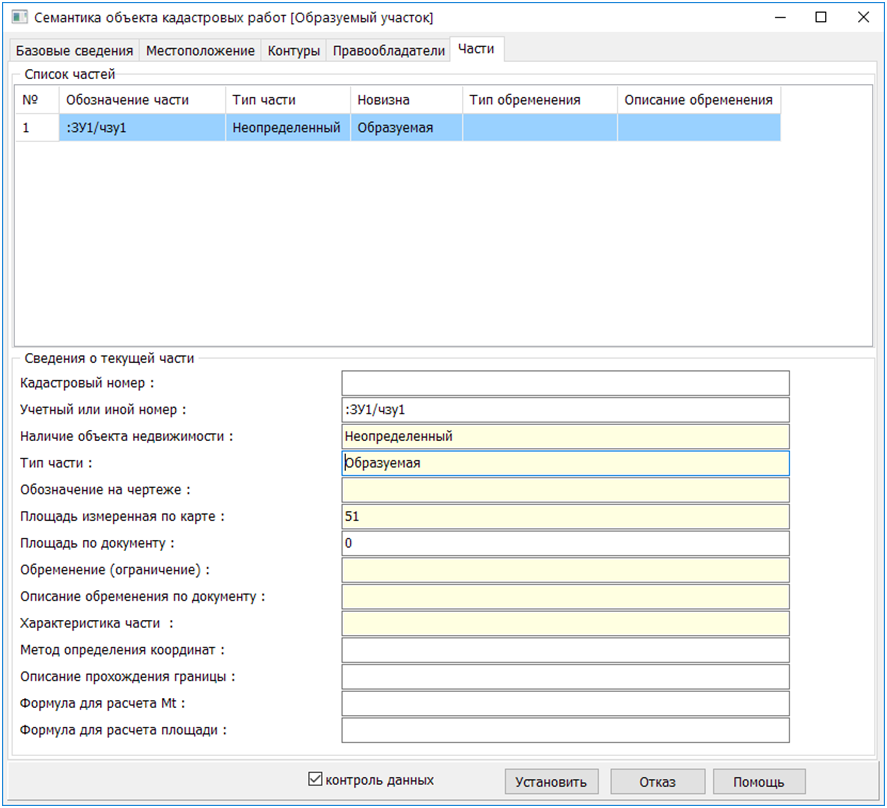Open help via 'Помощь' button
This screenshot has width=887, height=808.
tap(758, 782)
